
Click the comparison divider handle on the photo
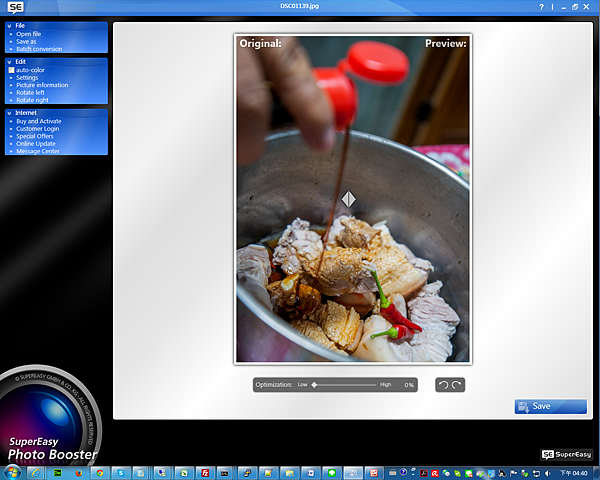click(349, 199)
